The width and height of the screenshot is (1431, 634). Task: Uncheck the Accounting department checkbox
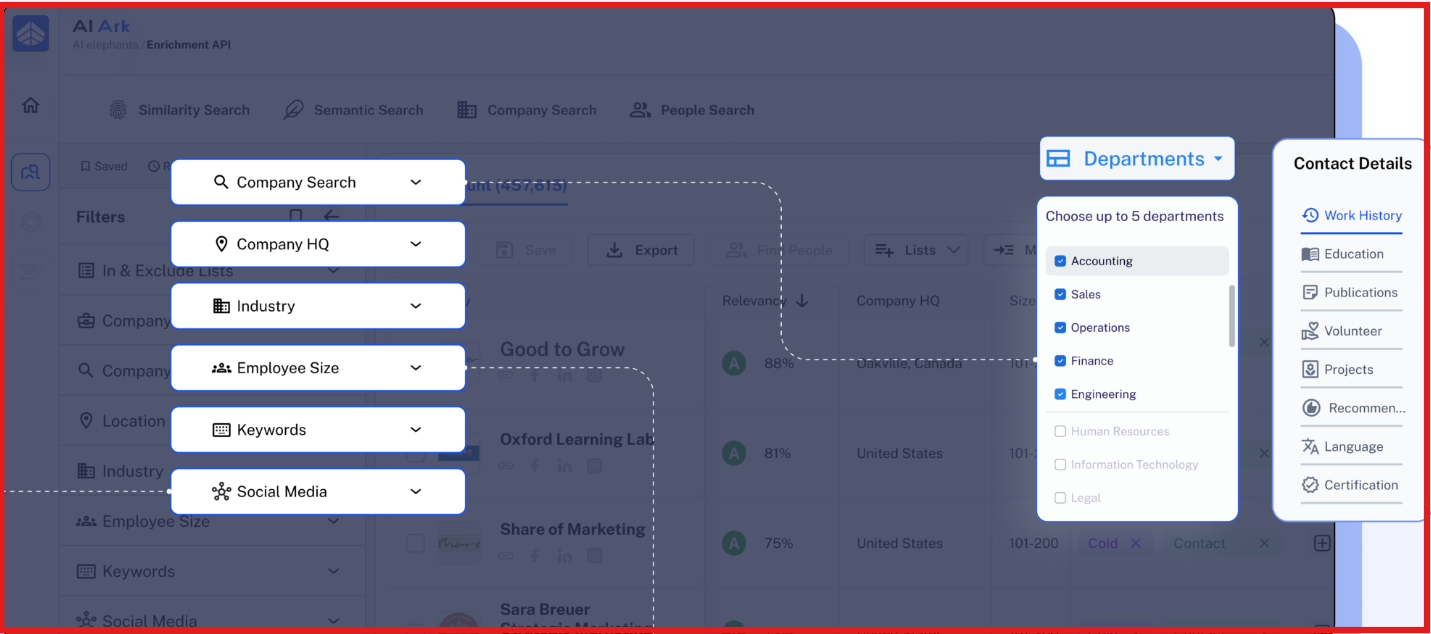(1060, 260)
